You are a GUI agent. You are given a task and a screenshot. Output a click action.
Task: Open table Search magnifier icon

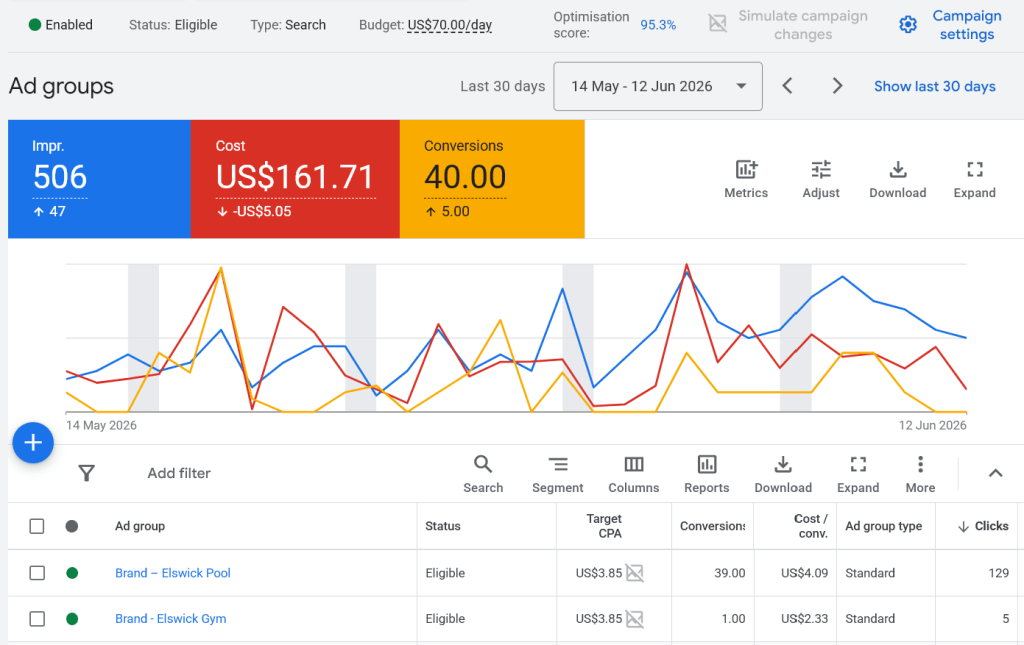pyautogui.click(x=483, y=464)
